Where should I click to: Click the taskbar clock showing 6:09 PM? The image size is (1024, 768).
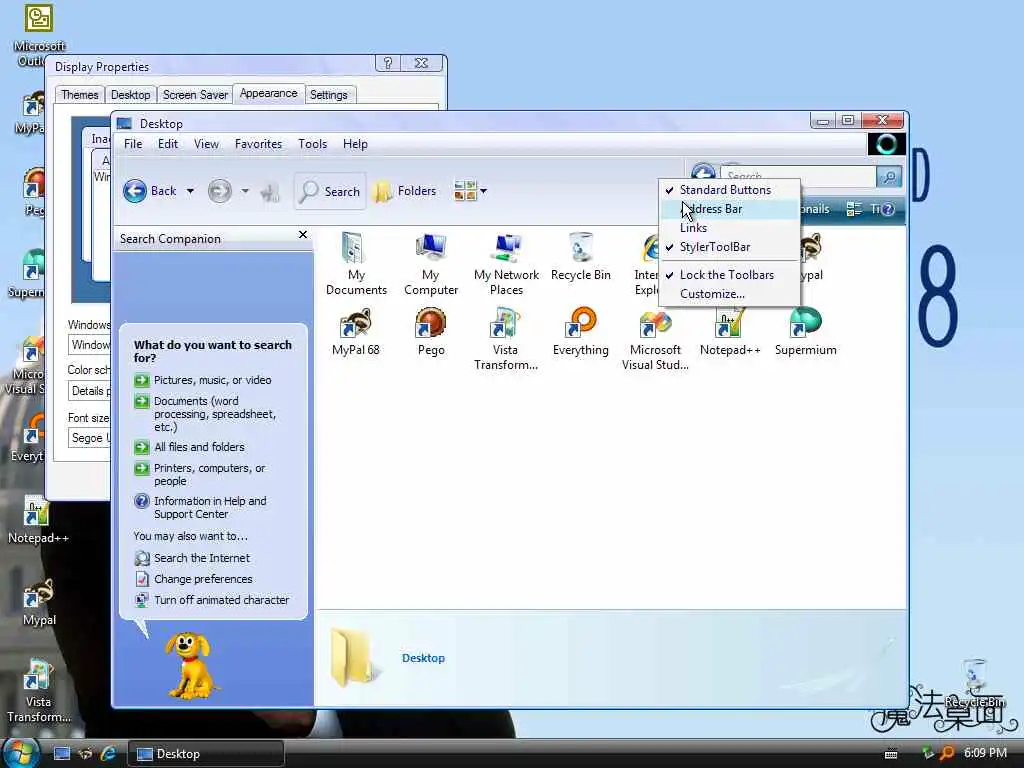985,753
